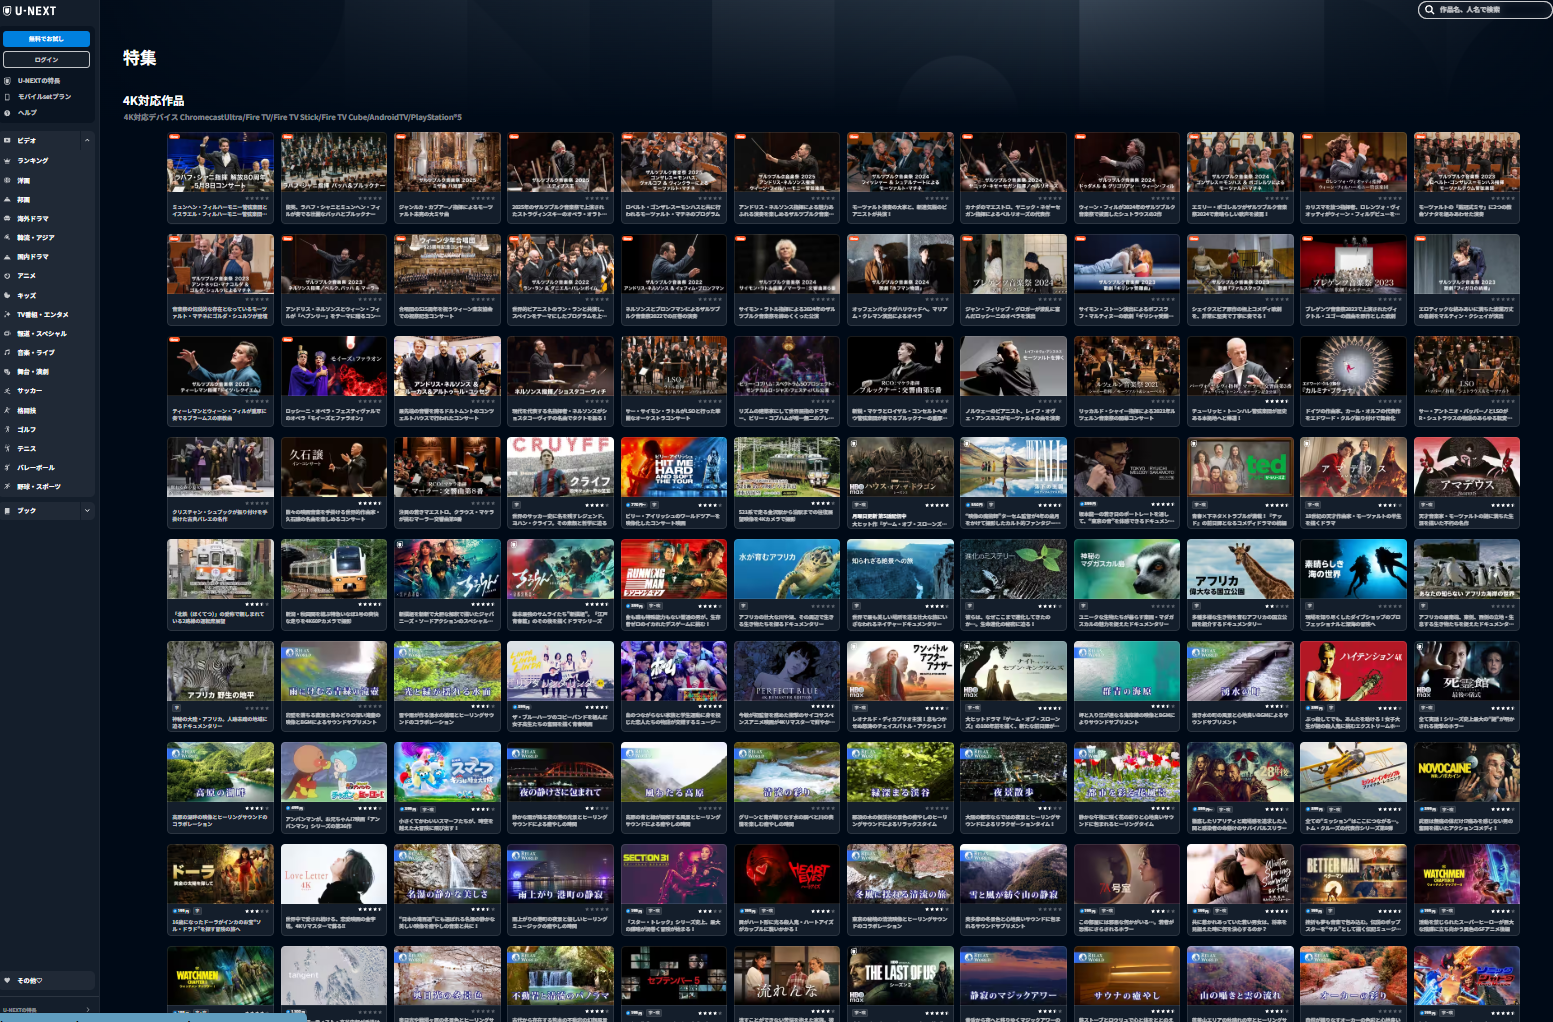This screenshot has height=1022, width=1553.
Task: Expand the ブック section chevron
Action: tap(87, 510)
